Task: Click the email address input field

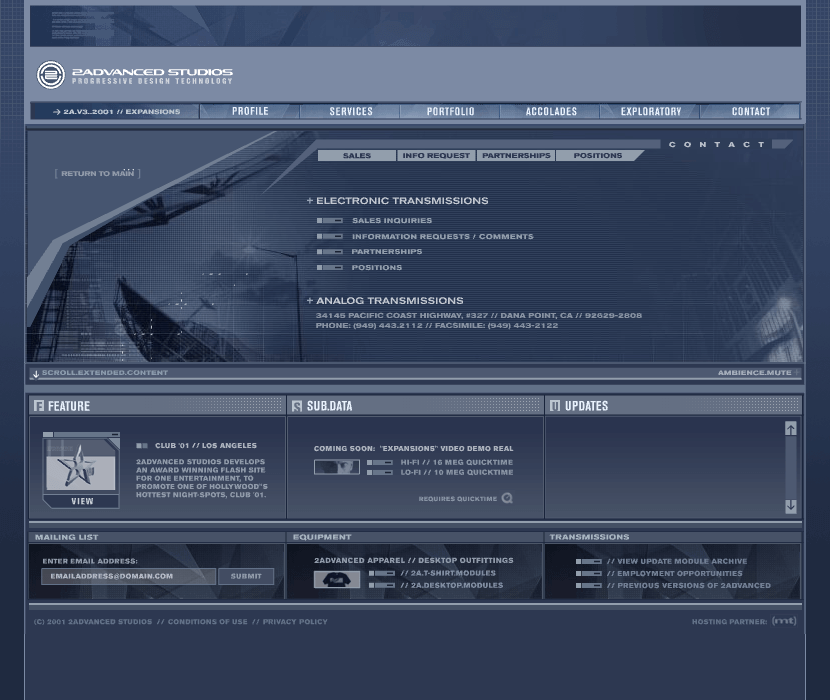Action: [x=129, y=577]
